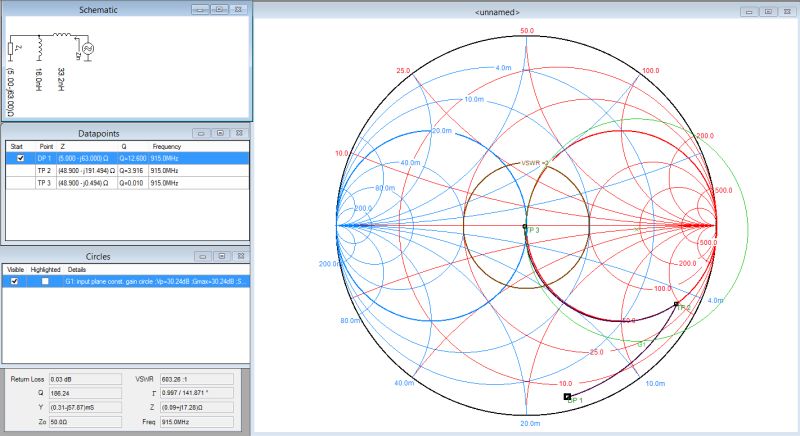This screenshot has height=436, width=800.
Task: Click the Point column header in Datapoints
Action: 46,146
